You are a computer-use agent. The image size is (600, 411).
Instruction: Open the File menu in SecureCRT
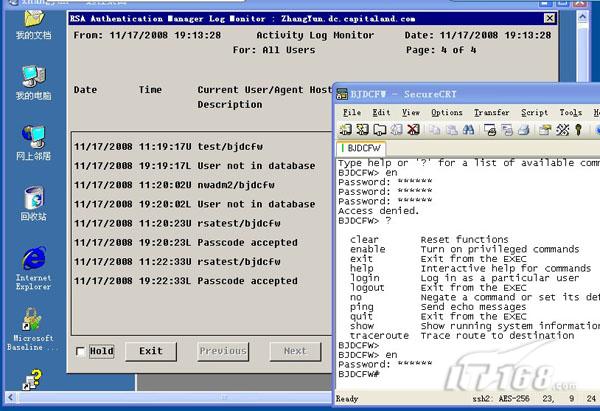point(352,113)
